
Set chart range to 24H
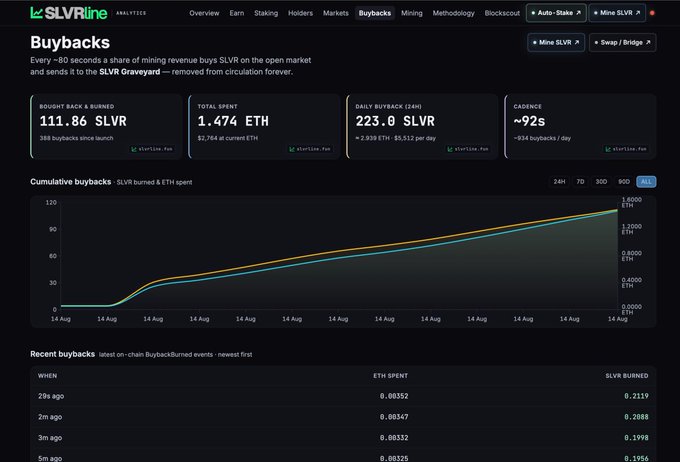click(x=559, y=182)
